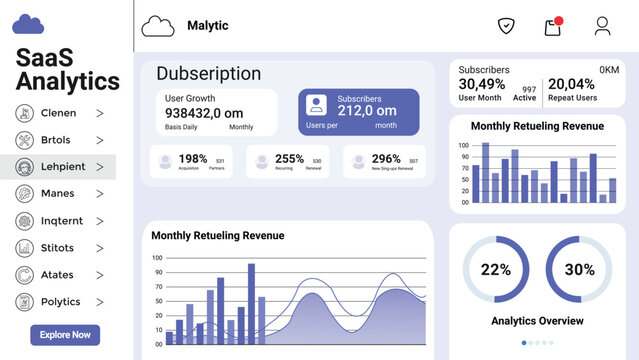Viewport: 639px width, 360px height.
Task: Expand the Brtols chevron arrow
Action: coord(100,140)
